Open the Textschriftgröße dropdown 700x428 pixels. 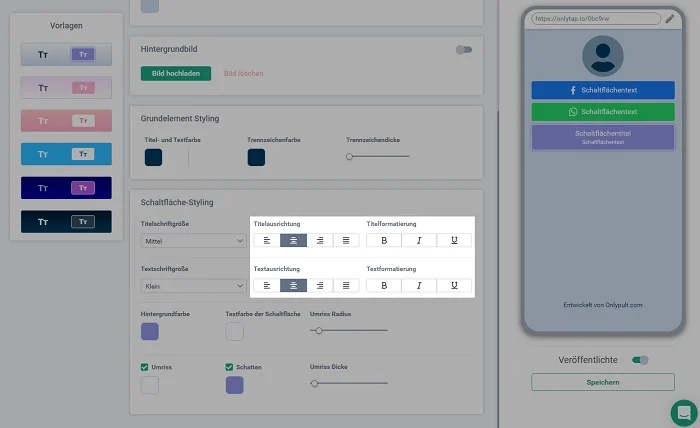(x=193, y=286)
